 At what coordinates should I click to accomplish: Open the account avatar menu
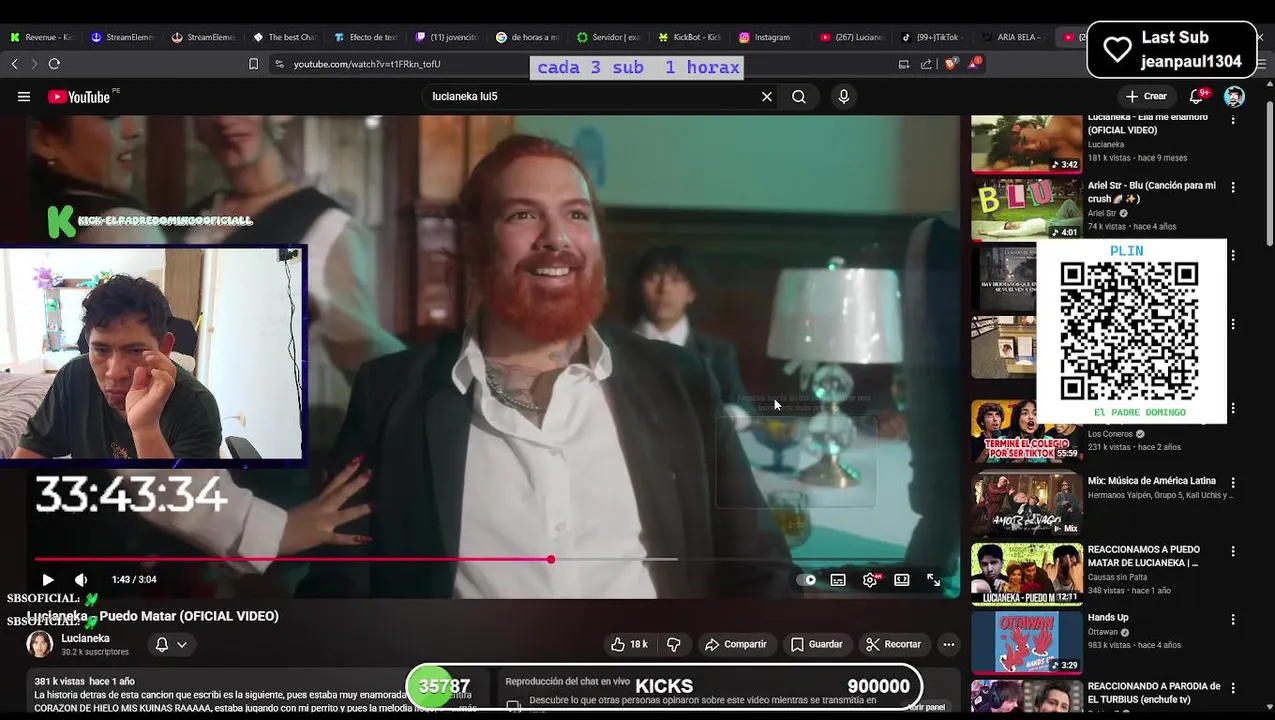1234,97
